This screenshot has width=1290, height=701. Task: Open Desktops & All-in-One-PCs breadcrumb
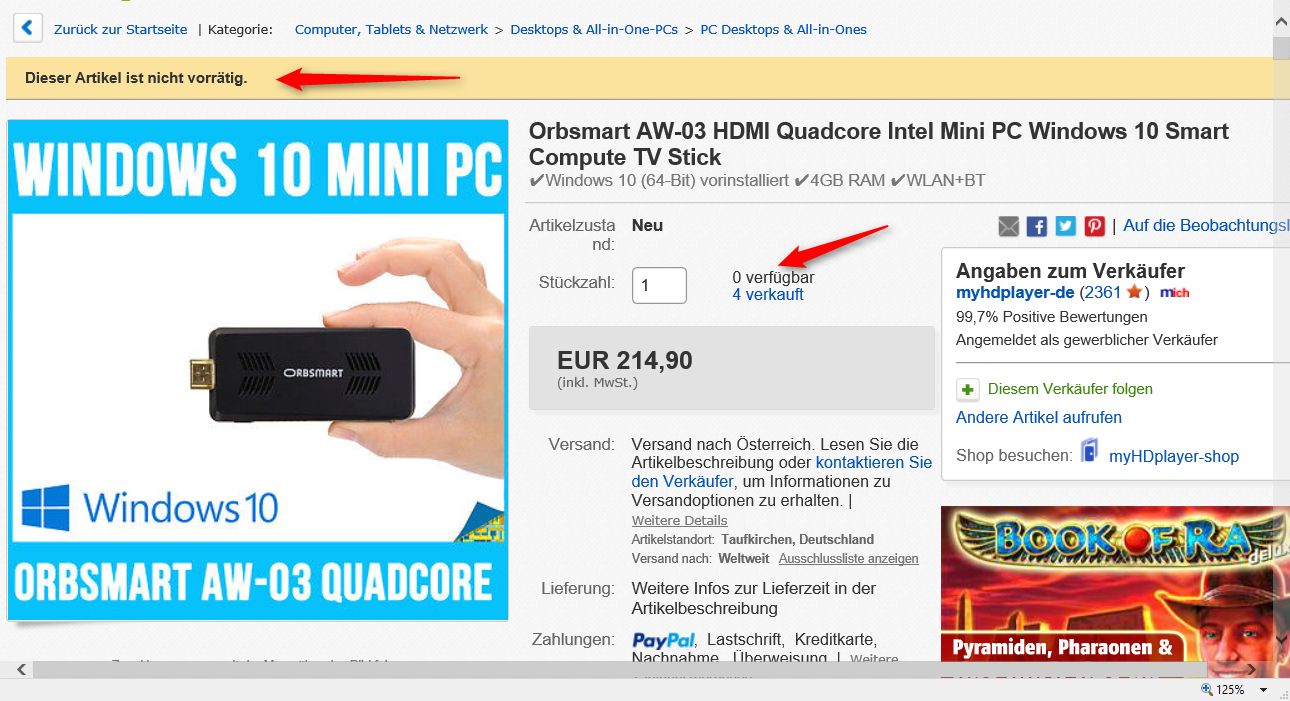594,29
